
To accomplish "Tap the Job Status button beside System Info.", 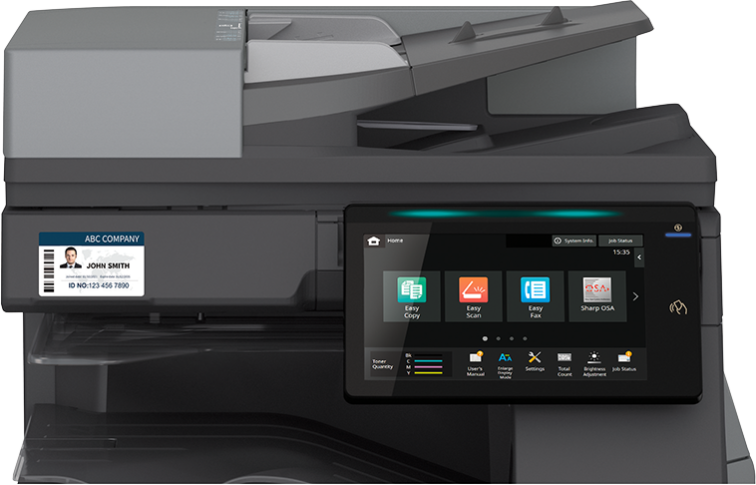I will [621, 241].
